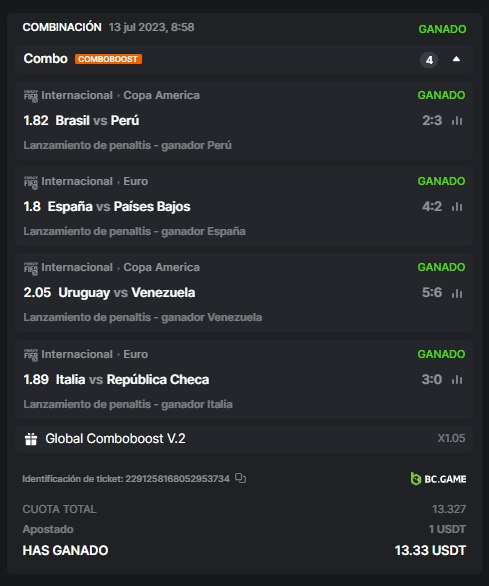
Task: Open stats icon for Uruguay vs Venezuela
Action: [457, 293]
